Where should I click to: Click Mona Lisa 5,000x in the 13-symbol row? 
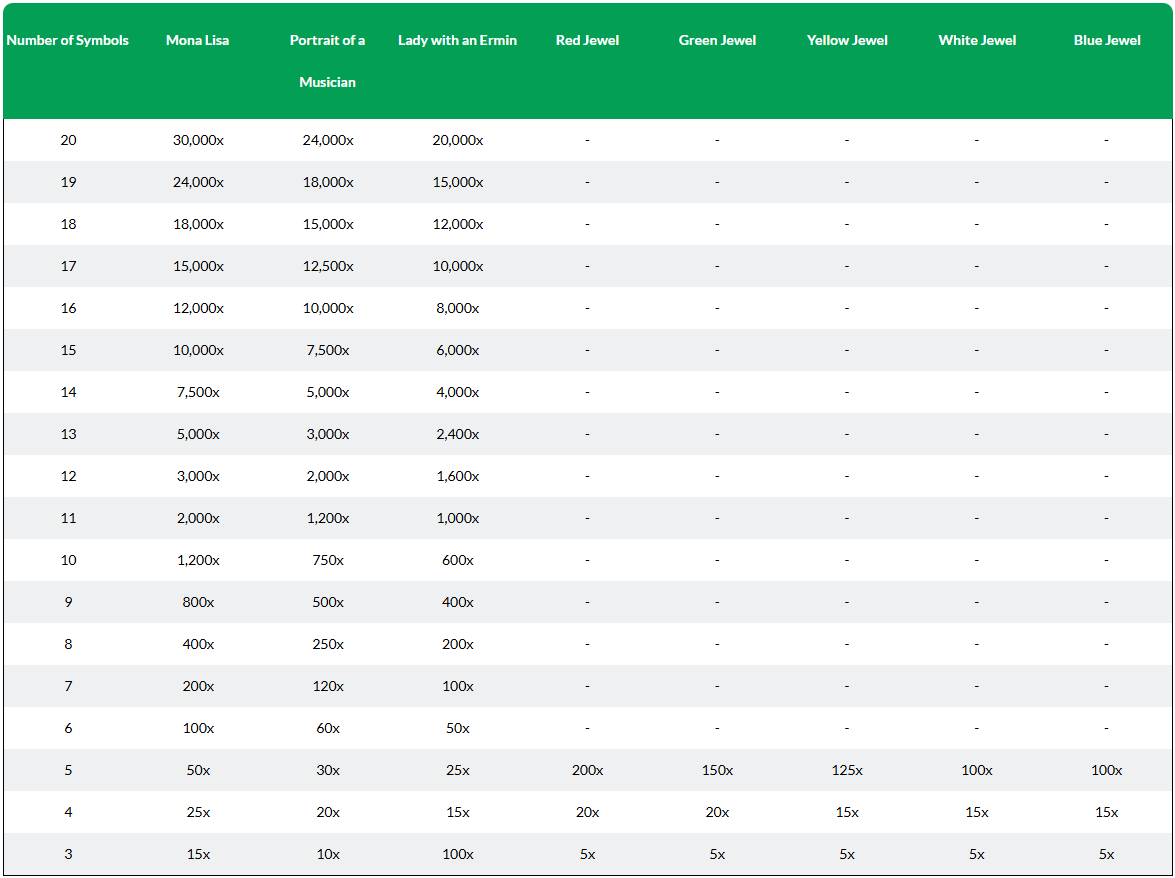click(x=198, y=434)
